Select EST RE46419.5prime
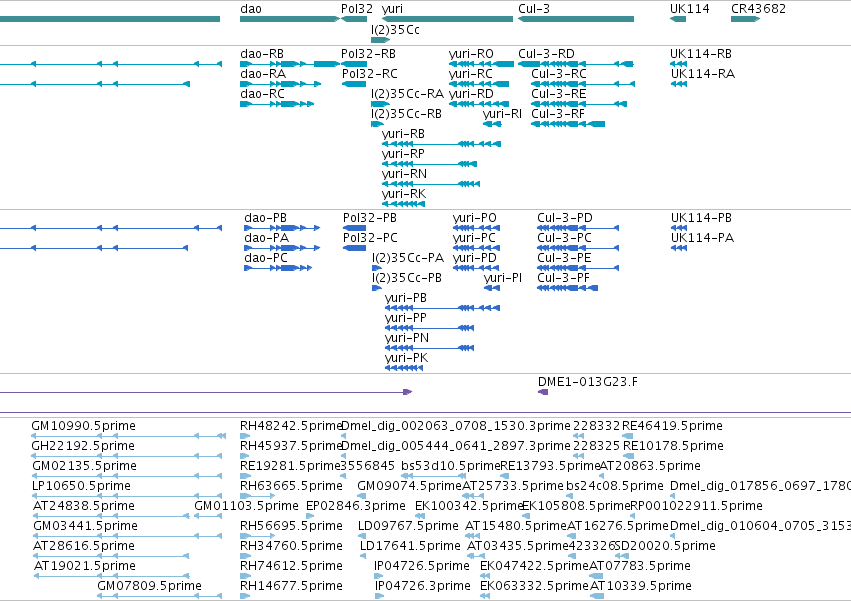Screen dimensions: 851x601 [627, 436]
